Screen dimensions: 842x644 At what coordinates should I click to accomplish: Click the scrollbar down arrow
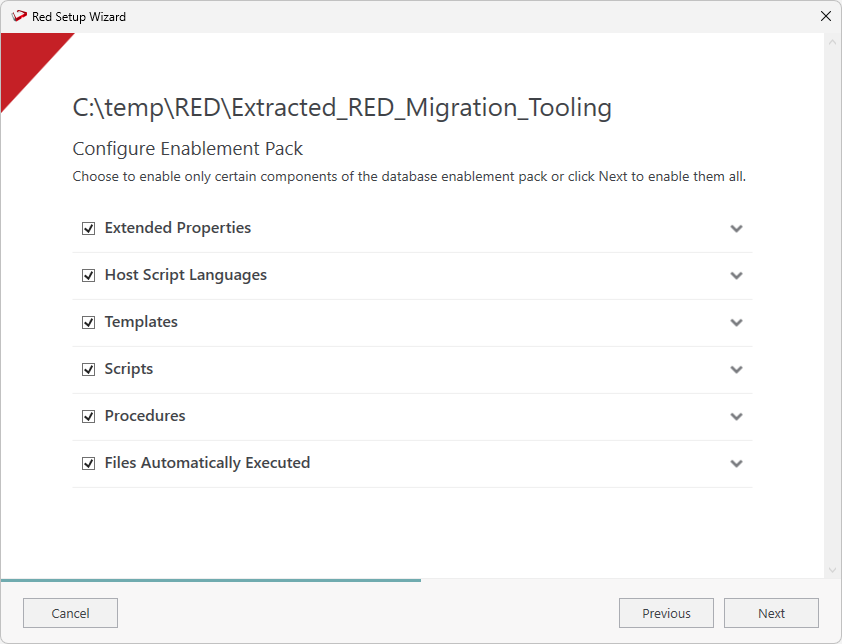pyautogui.click(x=832, y=570)
